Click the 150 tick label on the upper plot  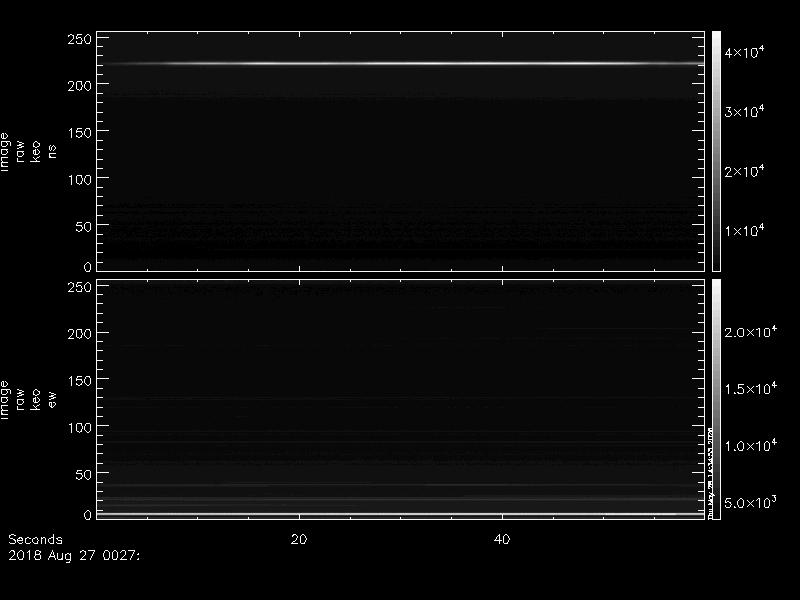click(80, 132)
